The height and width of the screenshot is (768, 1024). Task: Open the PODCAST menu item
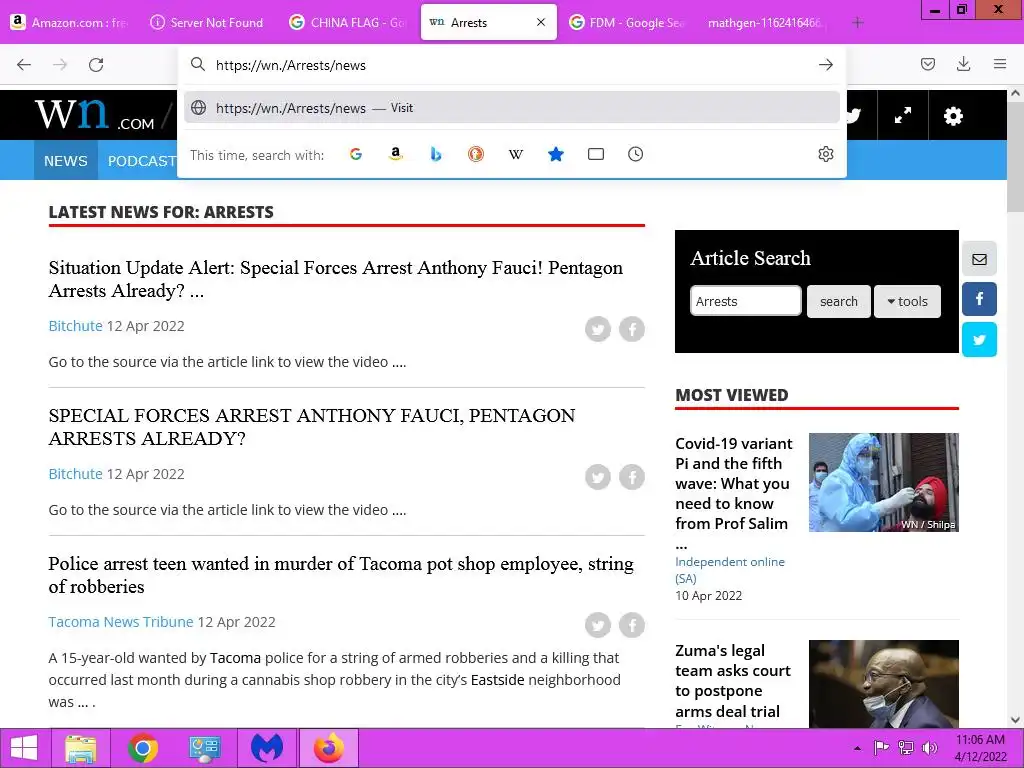[141, 161]
